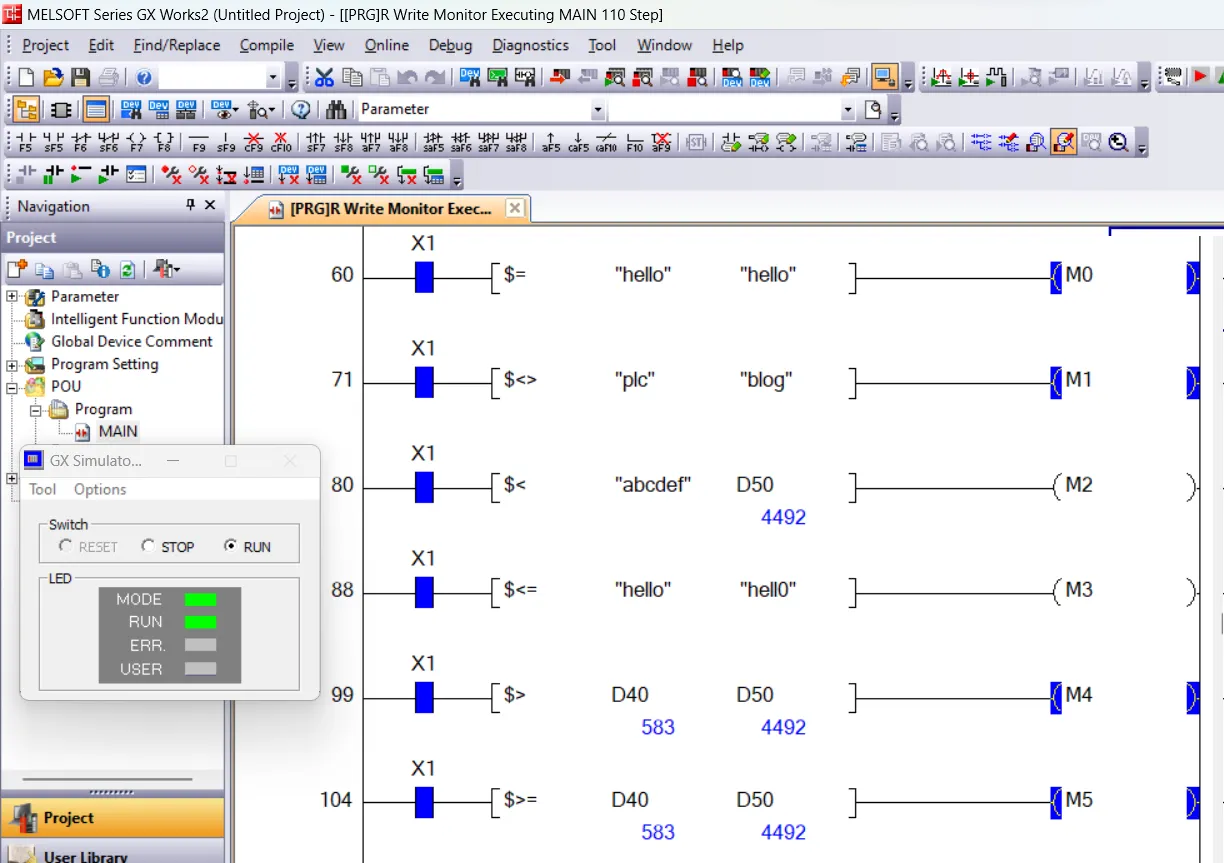This screenshot has height=863, width=1224.
Task: Toggle the highlighted monitor write mode icon
Action: pyautogui.click(x=1064, y=142)
